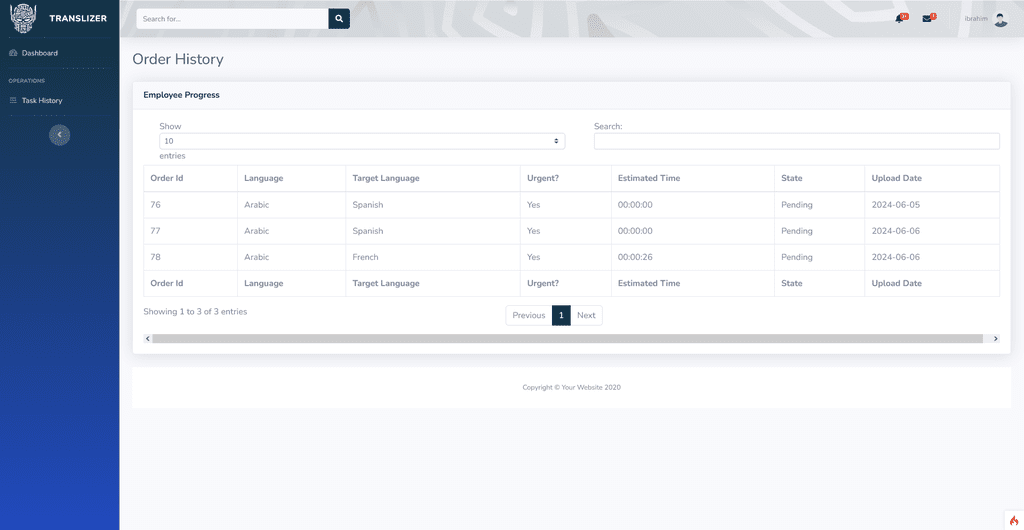Click the horizontal scrollbar thumb
Screen dimensions: 1024x530
(x=568, y=339)
